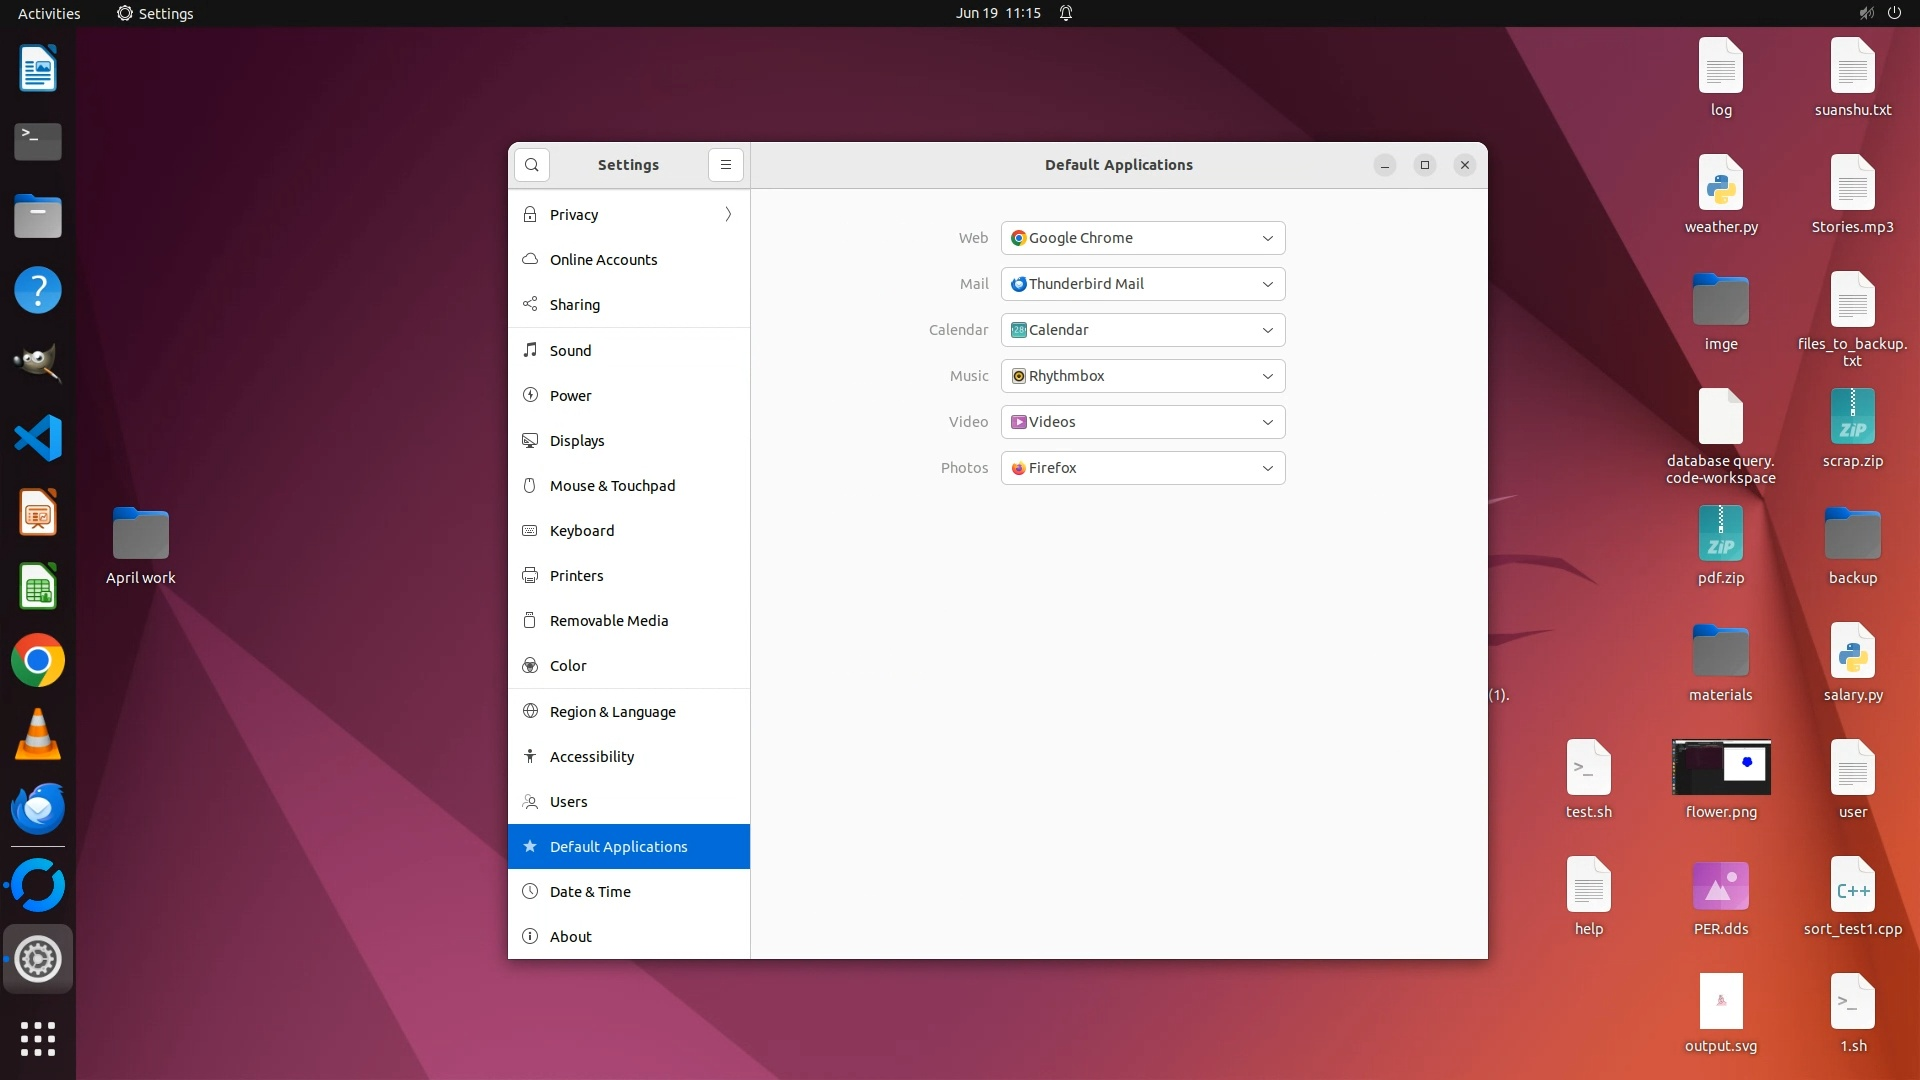Click the search icon in Settings header

pos(532,165)
